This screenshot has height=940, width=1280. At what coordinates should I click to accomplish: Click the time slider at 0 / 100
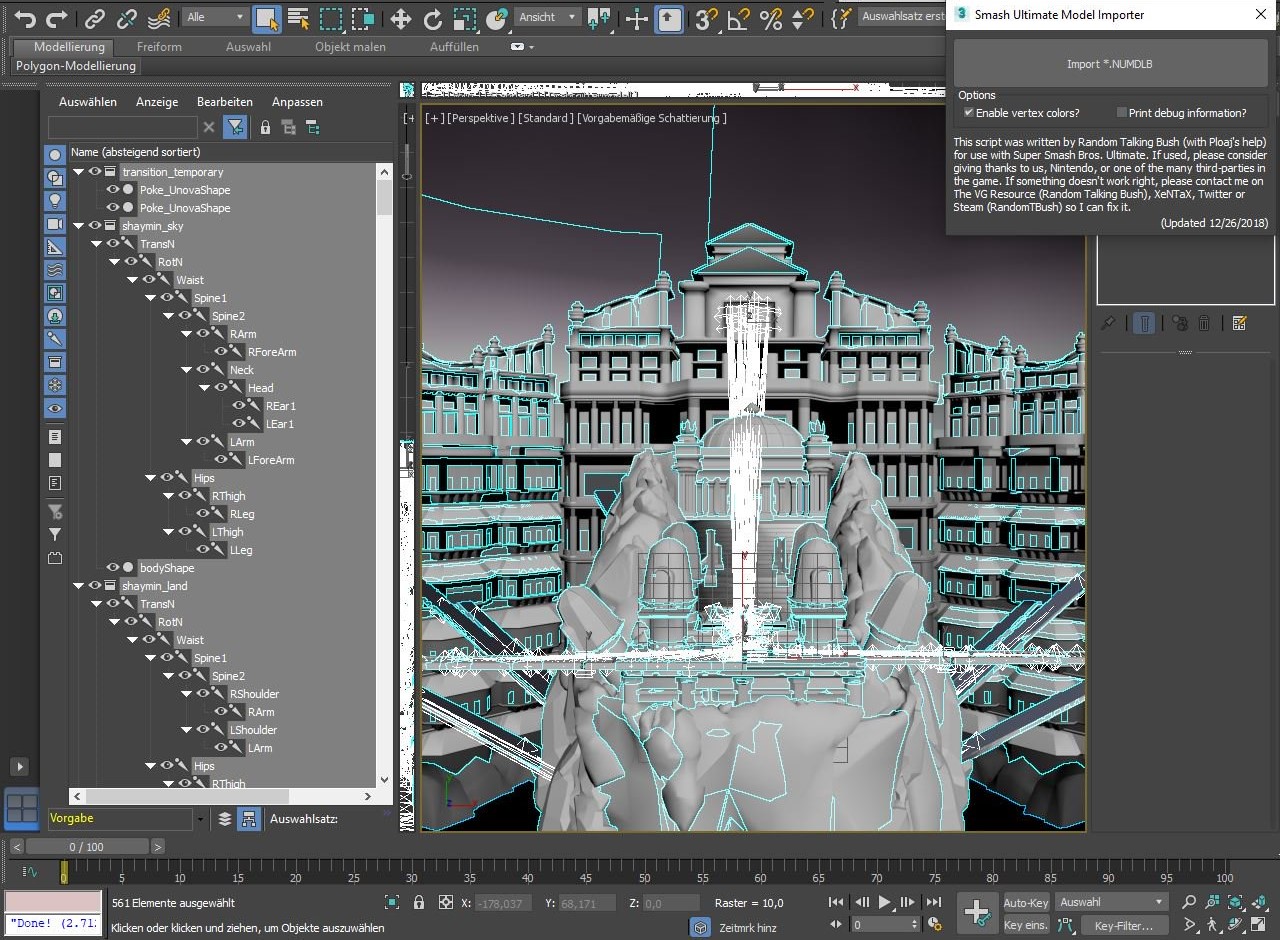pos(88,847)
